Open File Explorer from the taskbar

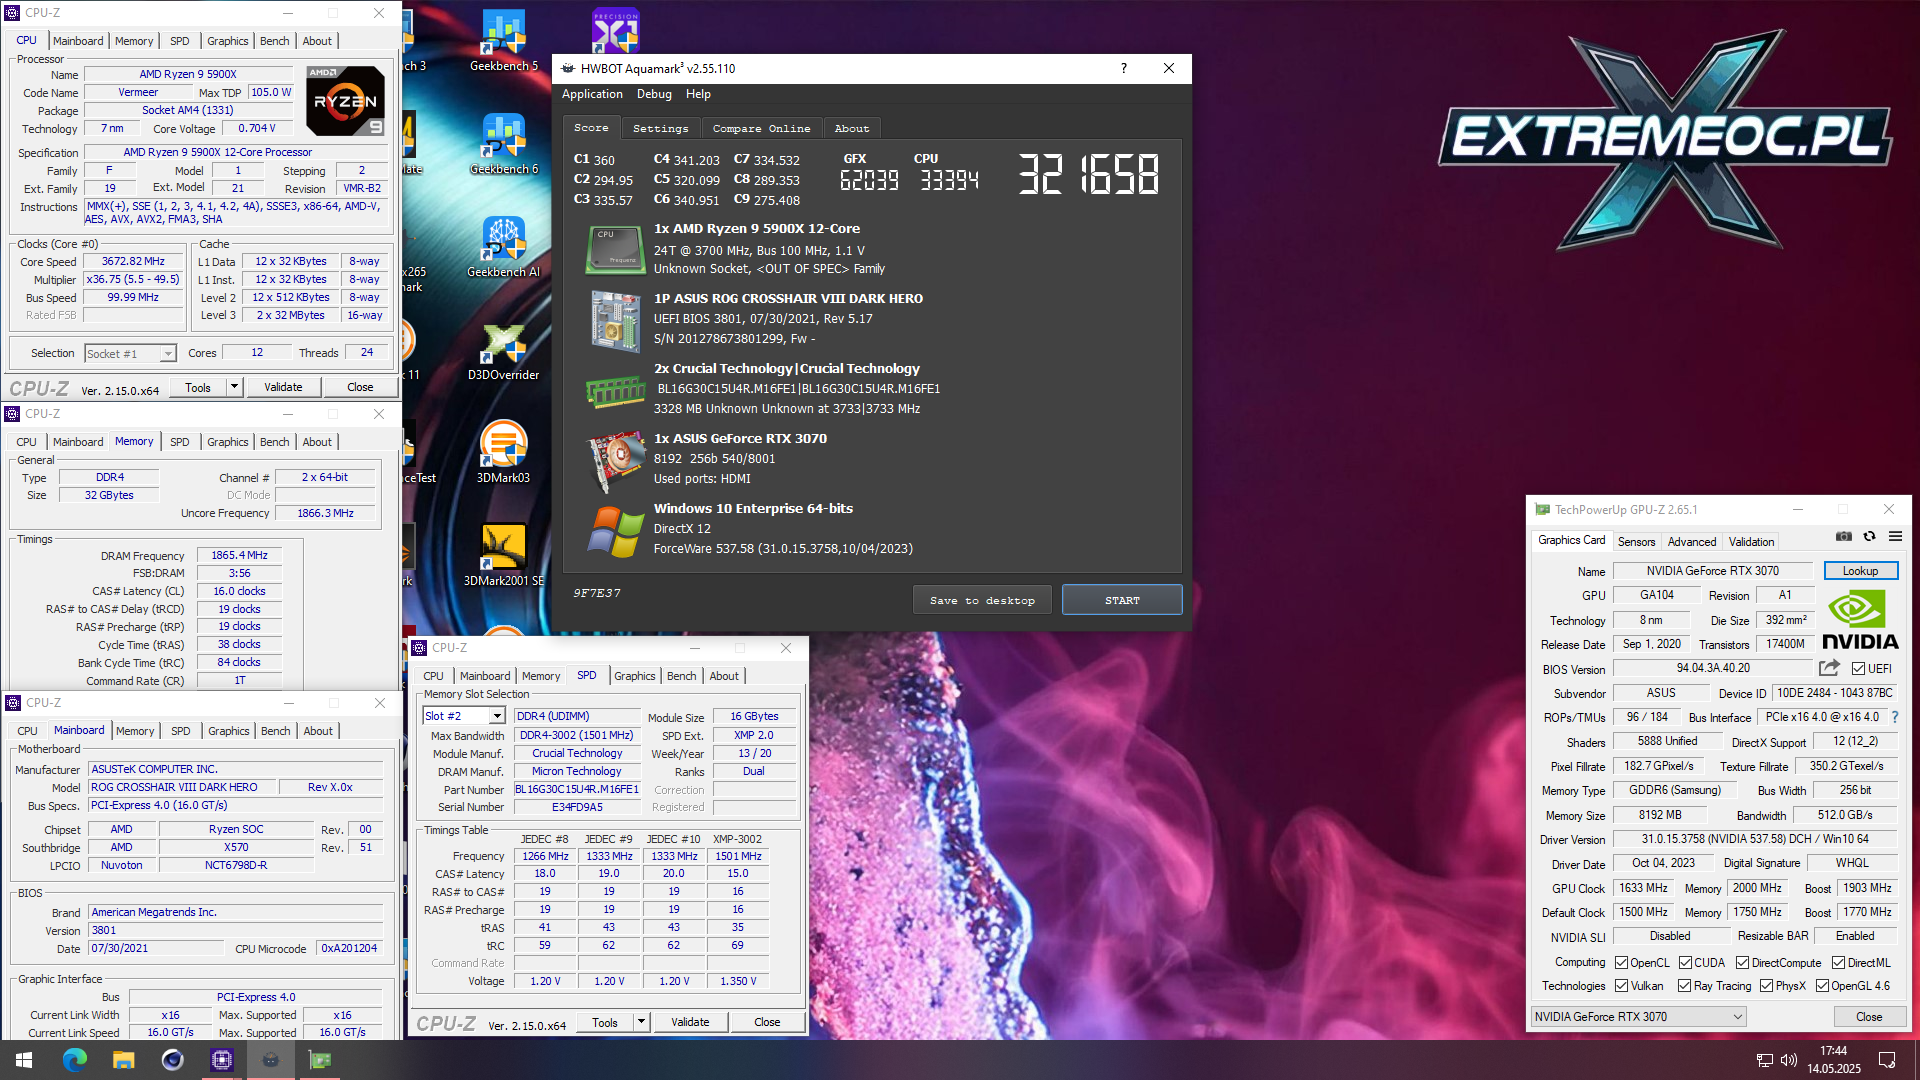click(x=123, y=1060)
